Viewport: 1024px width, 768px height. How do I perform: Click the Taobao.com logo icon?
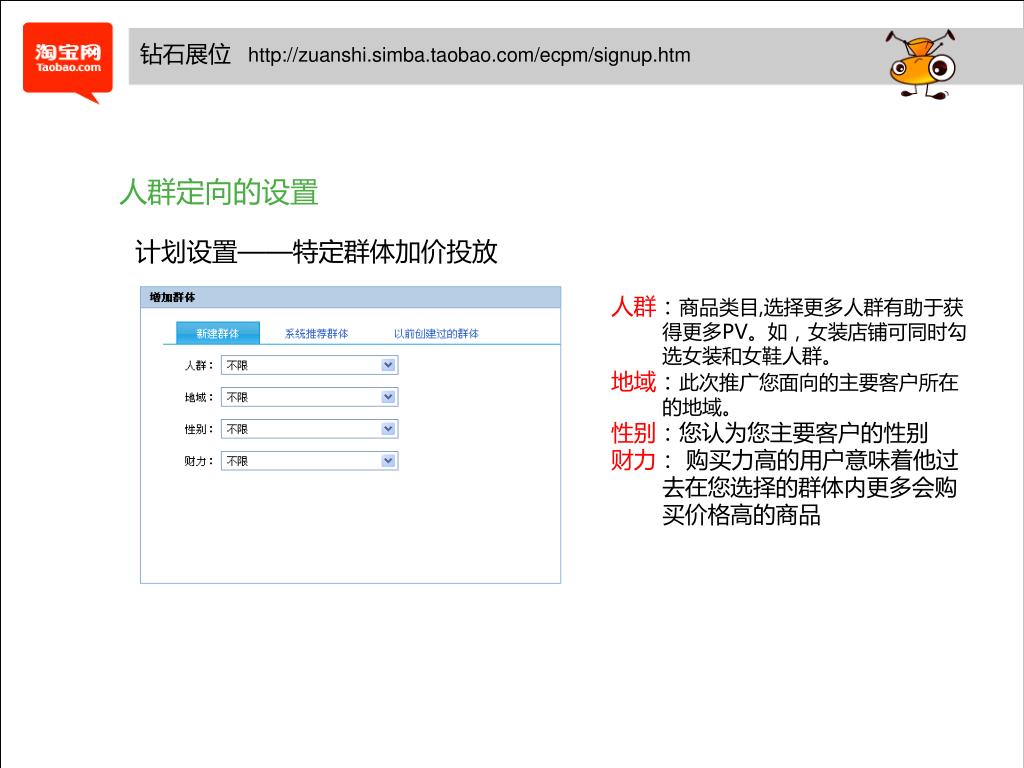(x=68, y=61)
